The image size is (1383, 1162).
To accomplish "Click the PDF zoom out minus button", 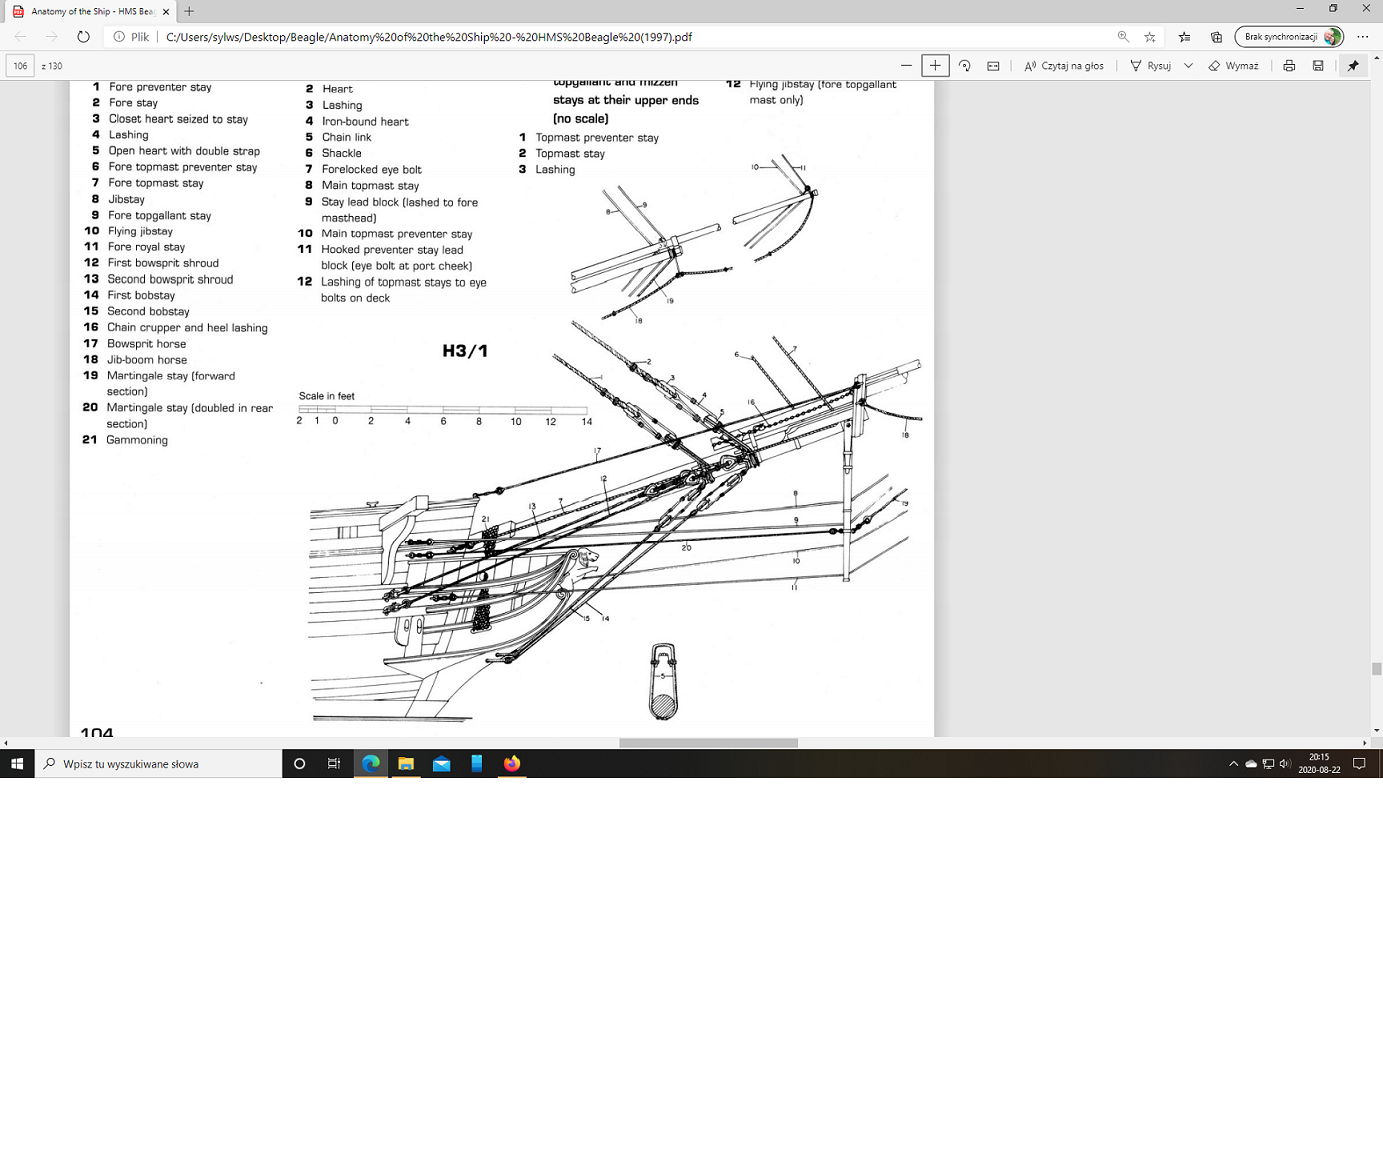I will click(x=906, y=66).
